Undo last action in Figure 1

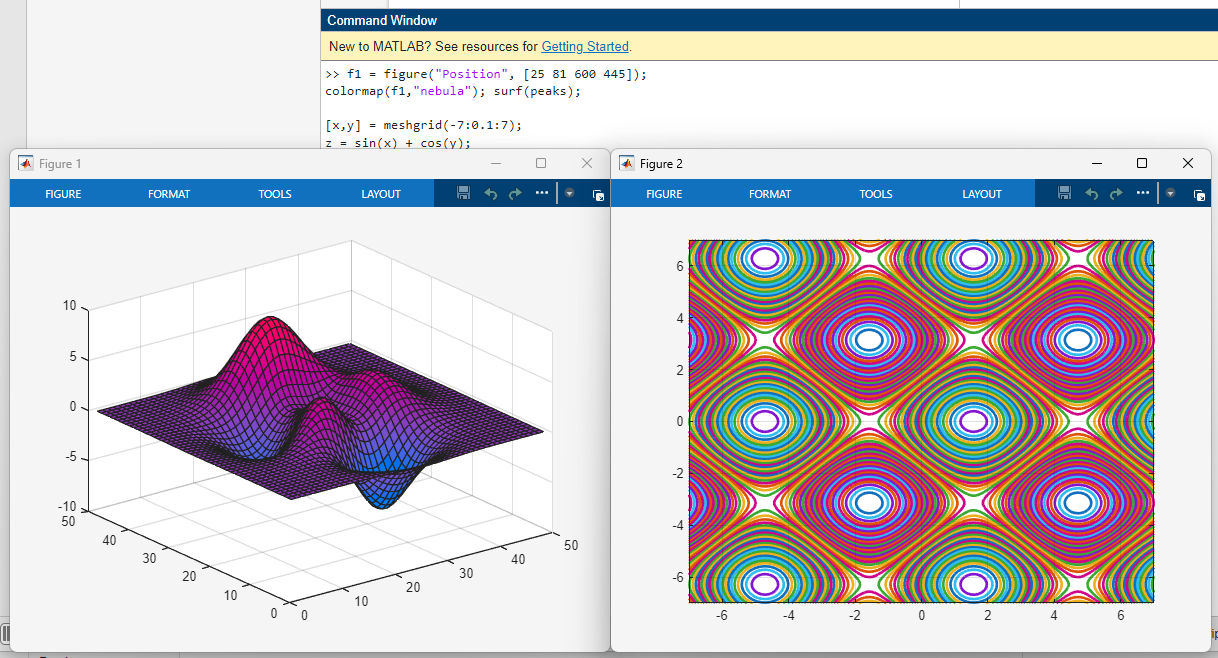coord(490,194)
